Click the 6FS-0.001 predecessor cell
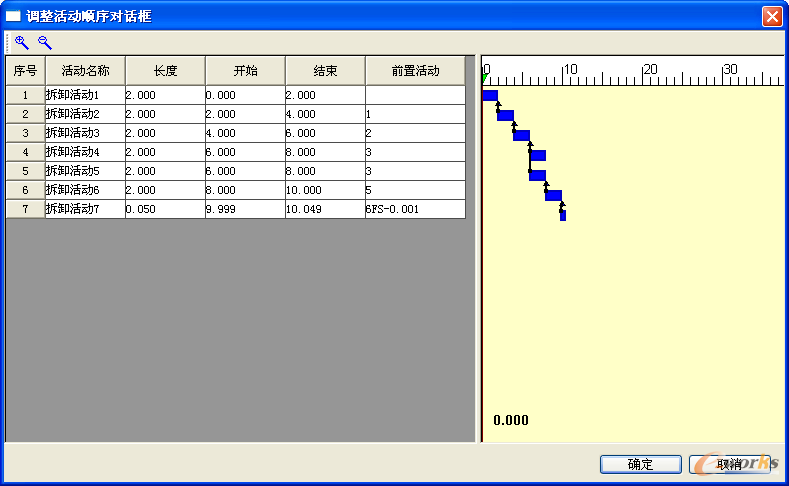 415,209
